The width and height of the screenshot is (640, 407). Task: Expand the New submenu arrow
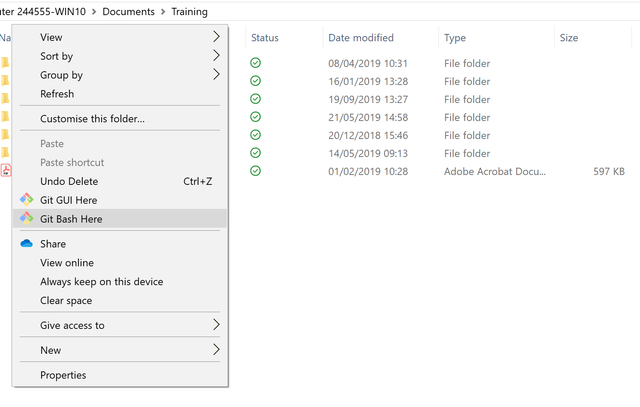tap(216, 350)
